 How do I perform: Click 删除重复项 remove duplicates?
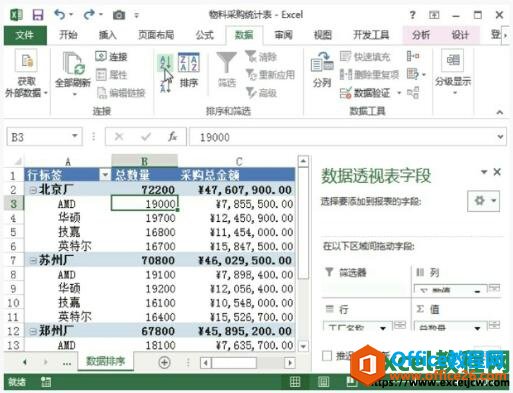369,75
